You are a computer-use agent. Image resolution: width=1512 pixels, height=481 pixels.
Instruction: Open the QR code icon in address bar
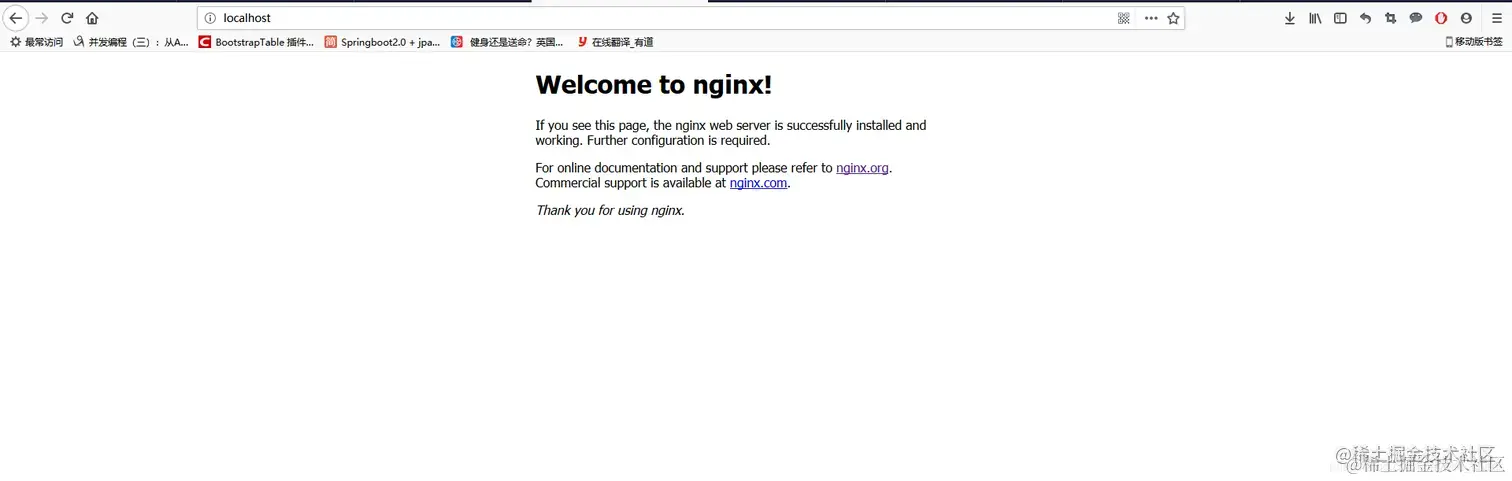point(1124,18)
